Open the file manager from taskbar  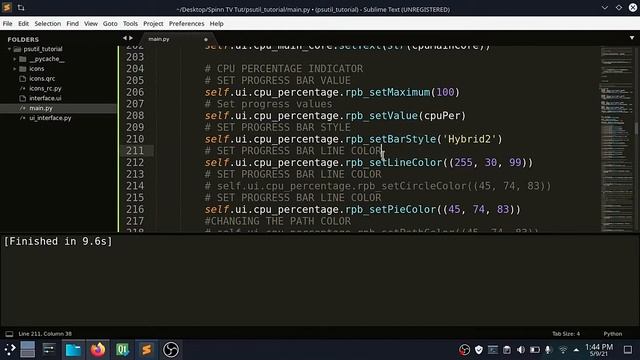[73, 349]
